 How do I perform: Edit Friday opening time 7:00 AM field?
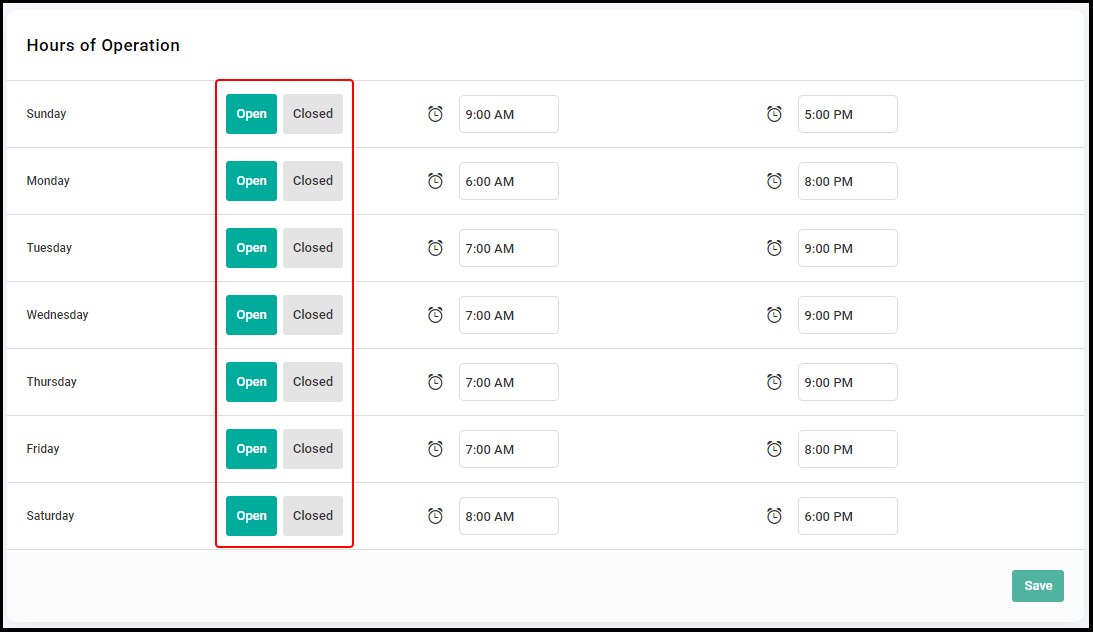pos(509,448)
